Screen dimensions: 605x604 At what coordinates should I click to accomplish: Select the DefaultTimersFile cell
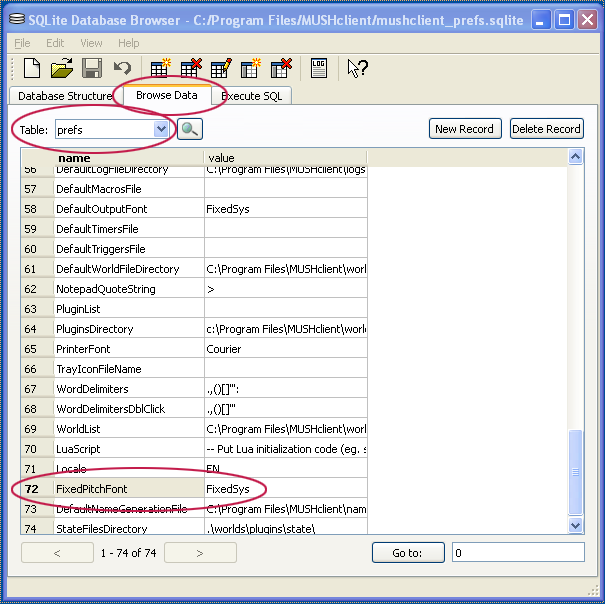(129, 229)
